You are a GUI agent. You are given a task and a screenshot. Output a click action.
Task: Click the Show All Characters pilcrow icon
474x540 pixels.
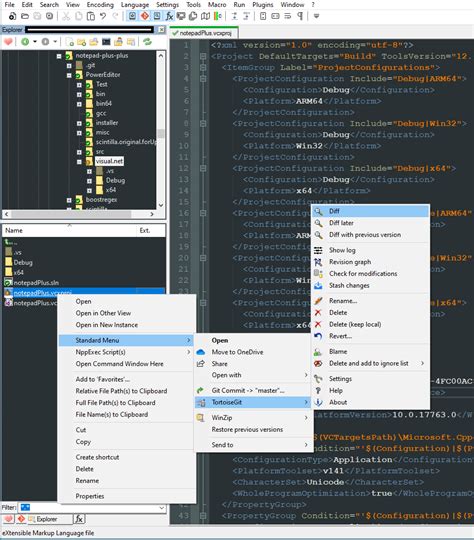[300, 16]
